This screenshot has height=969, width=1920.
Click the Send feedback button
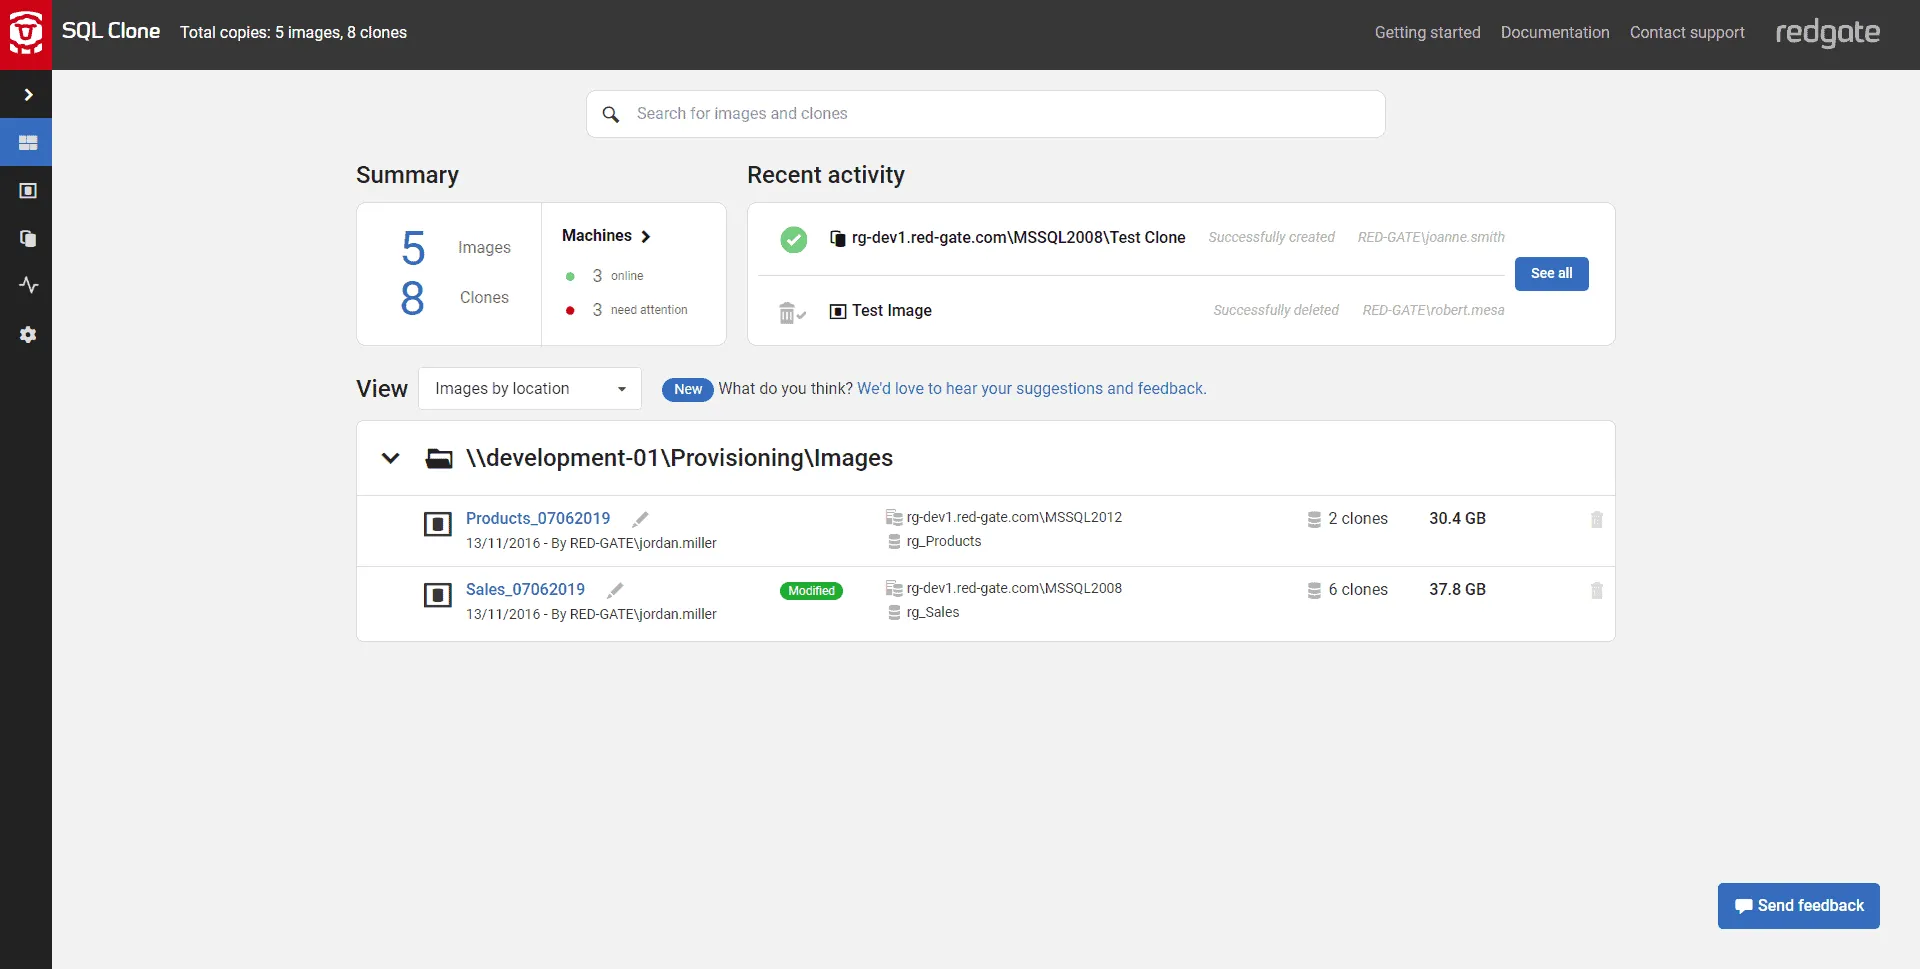[x=1797, y=905]
